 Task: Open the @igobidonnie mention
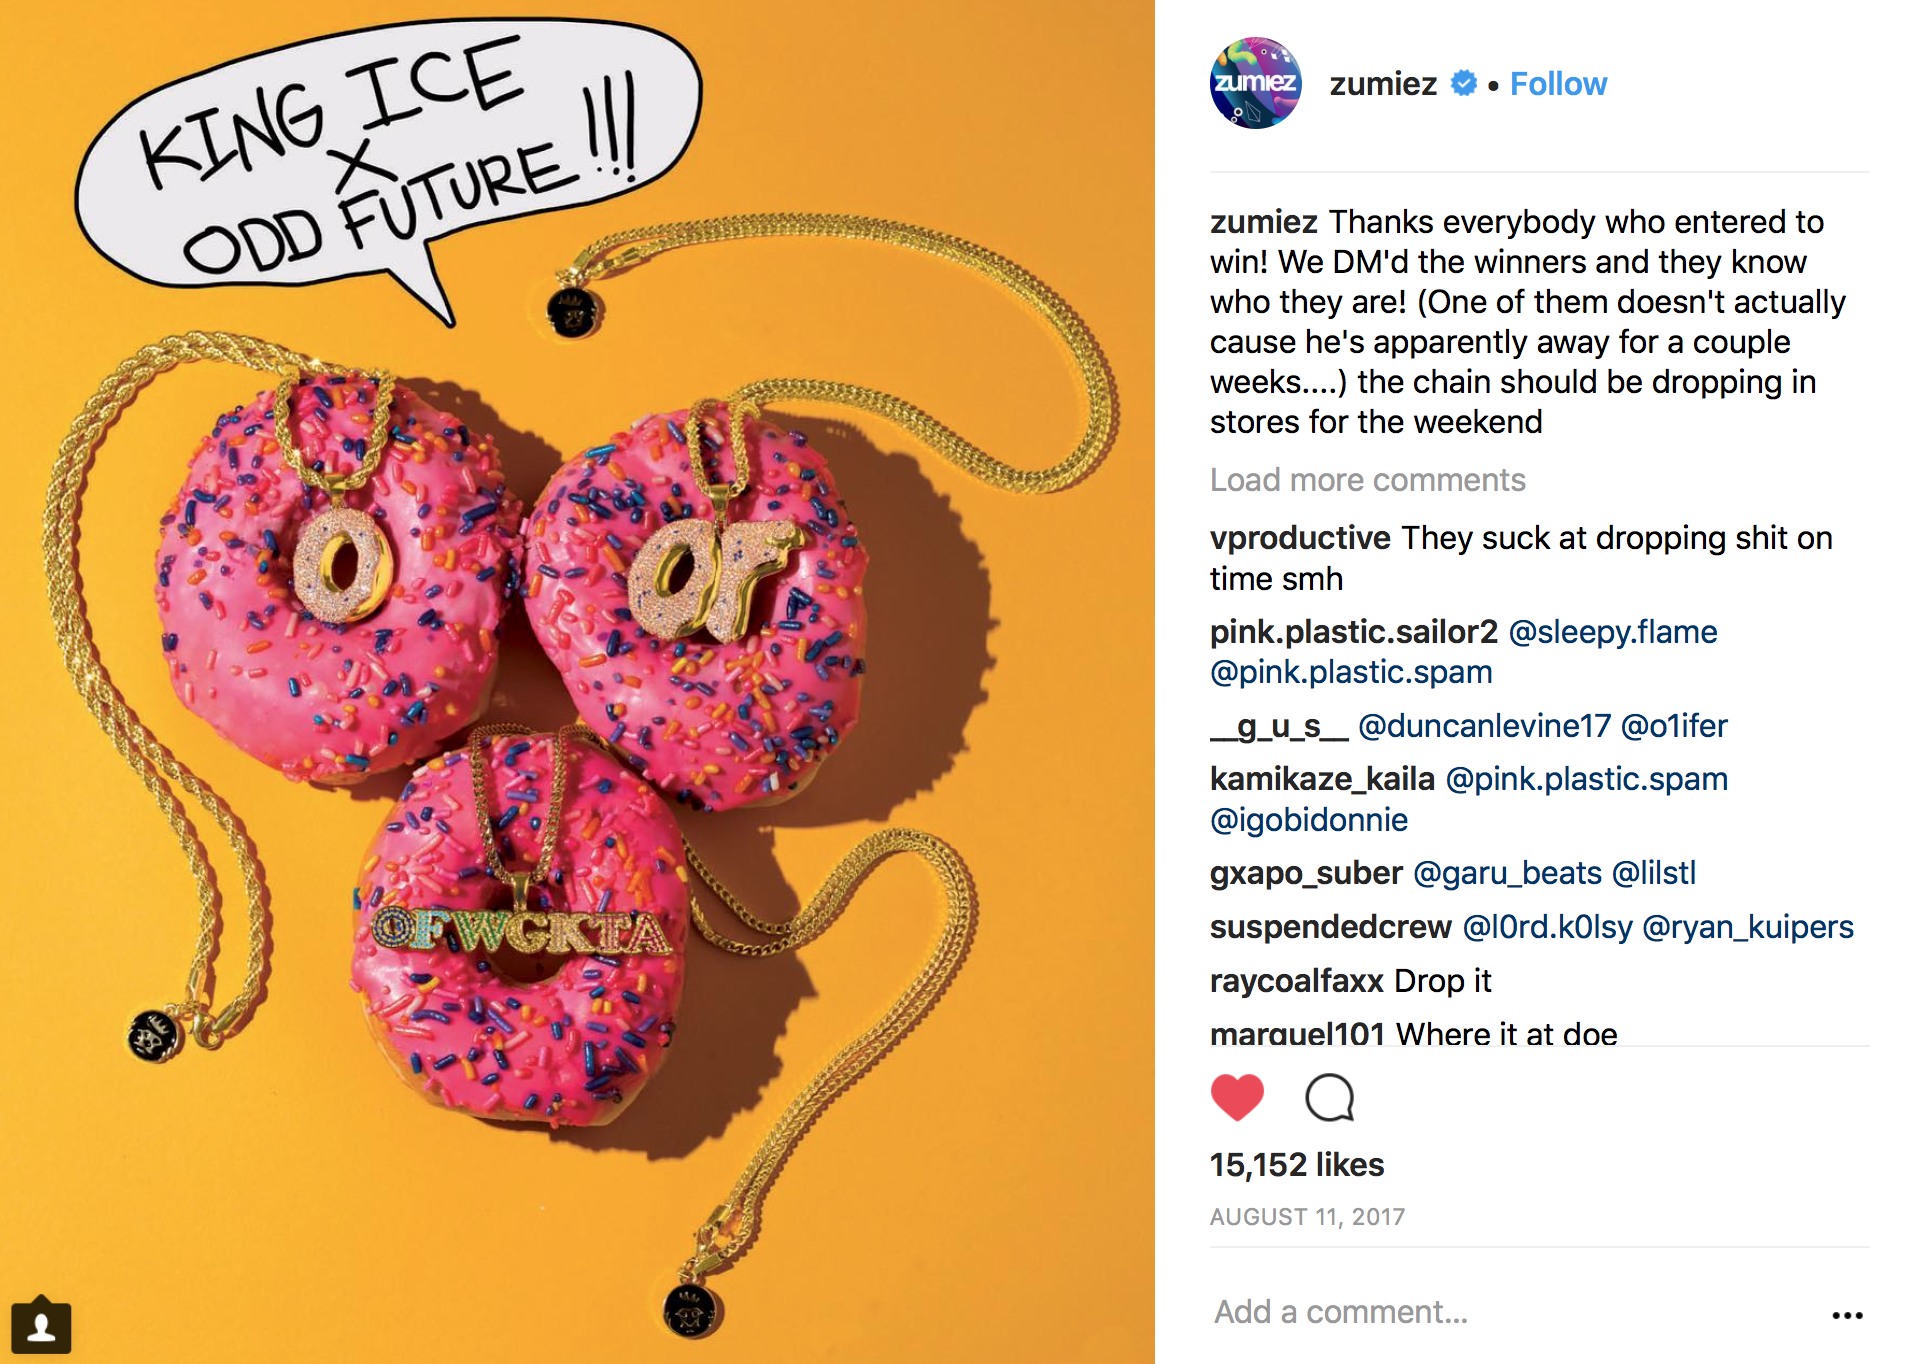(x=1309, y=820)
